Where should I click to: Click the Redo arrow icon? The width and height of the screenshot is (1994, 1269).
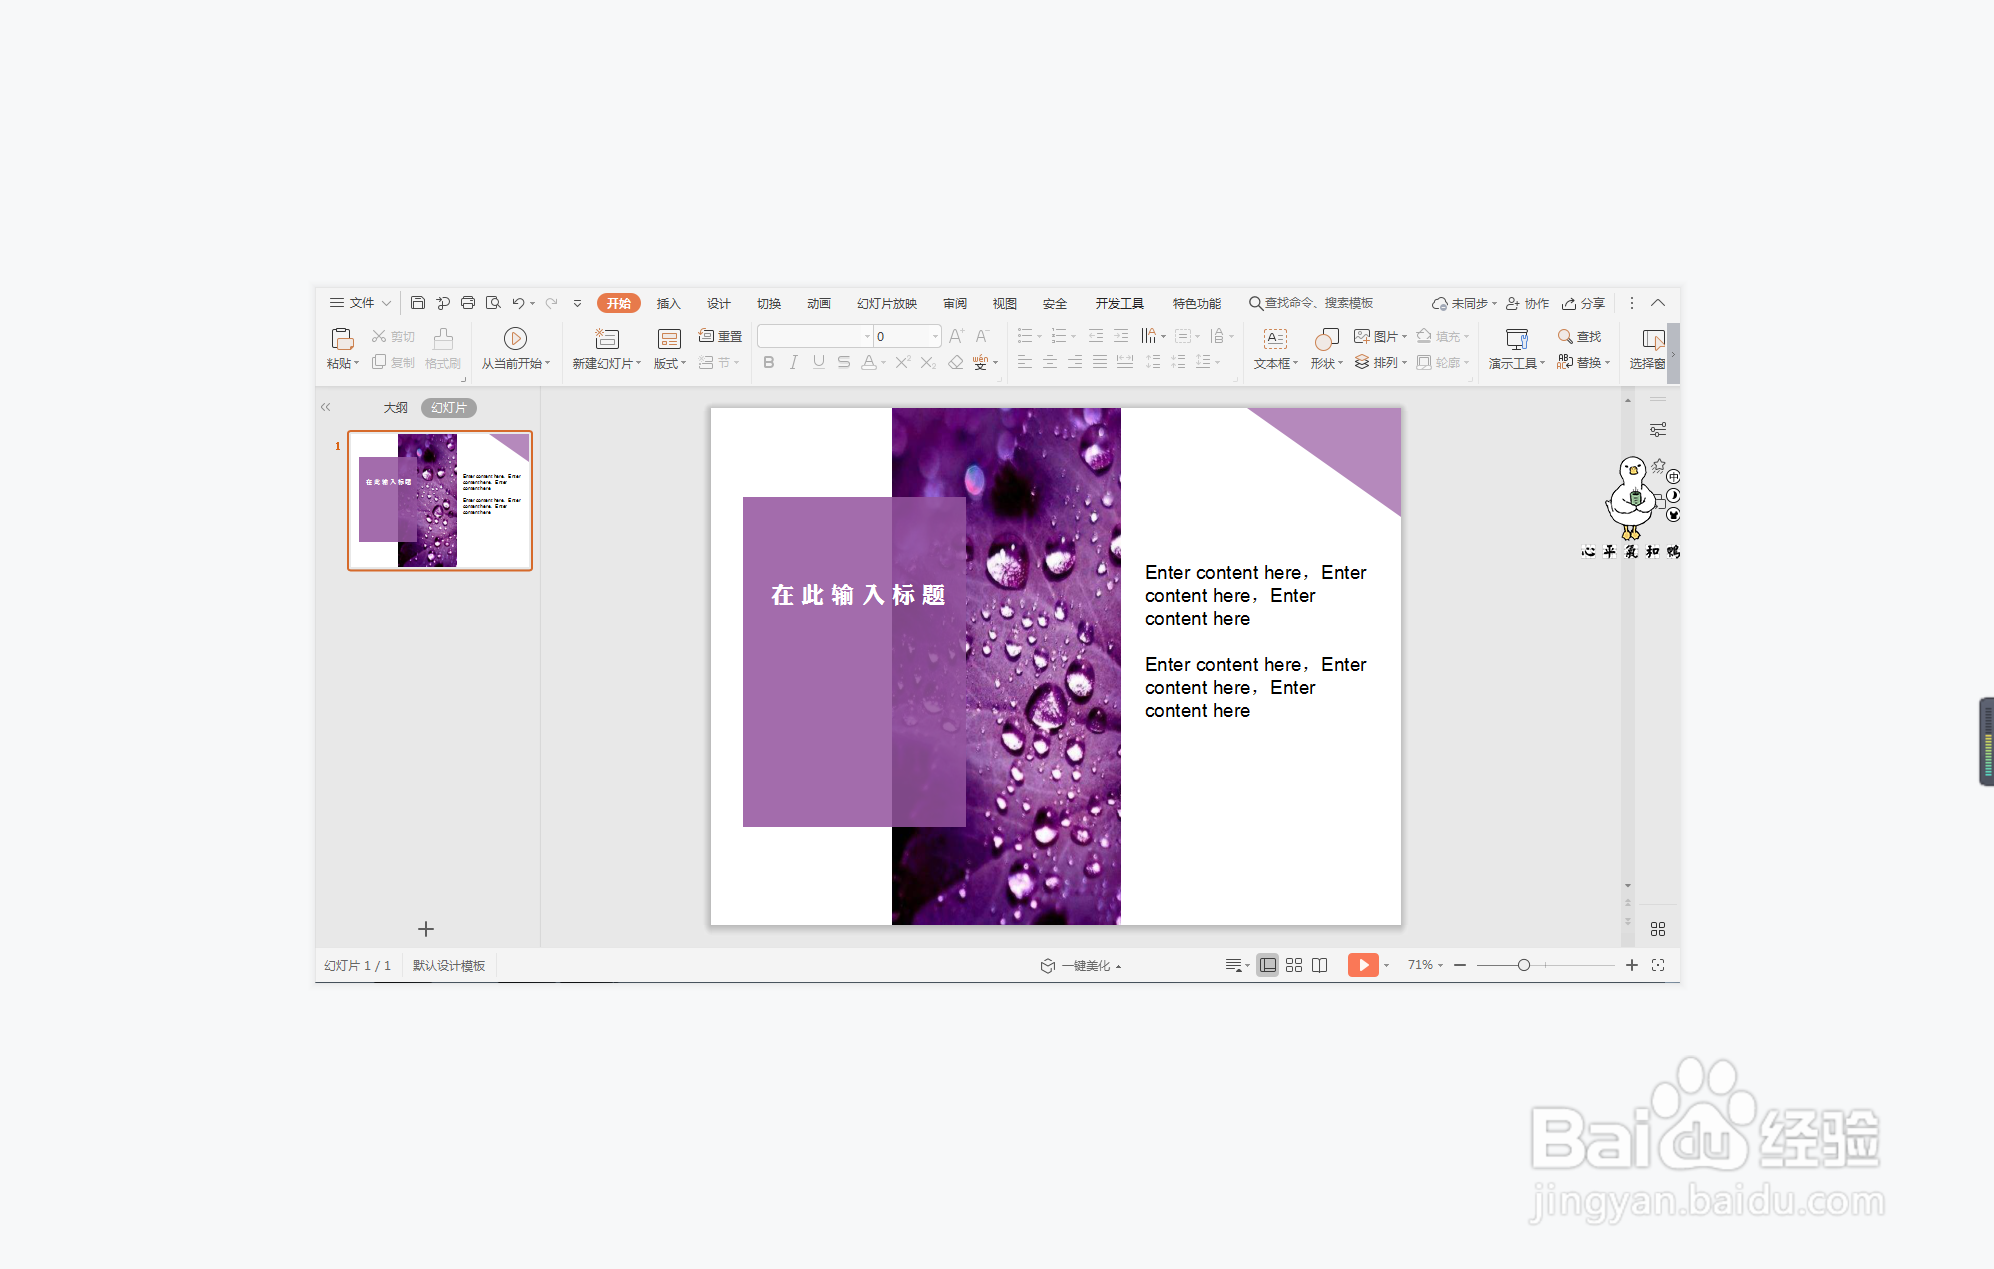click(x=551, y=303)
